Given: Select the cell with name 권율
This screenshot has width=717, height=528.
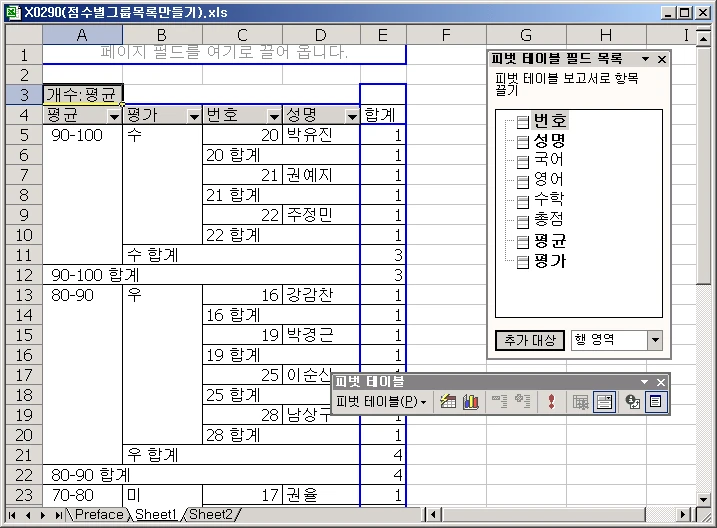Looking at the screenshot, I should point(321,495).
